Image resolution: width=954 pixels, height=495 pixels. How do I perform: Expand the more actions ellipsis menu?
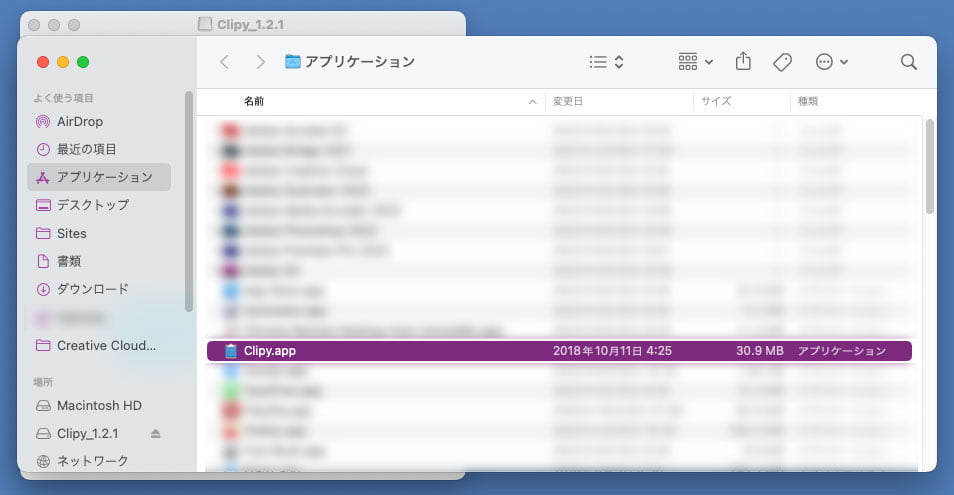pos(831,62)
